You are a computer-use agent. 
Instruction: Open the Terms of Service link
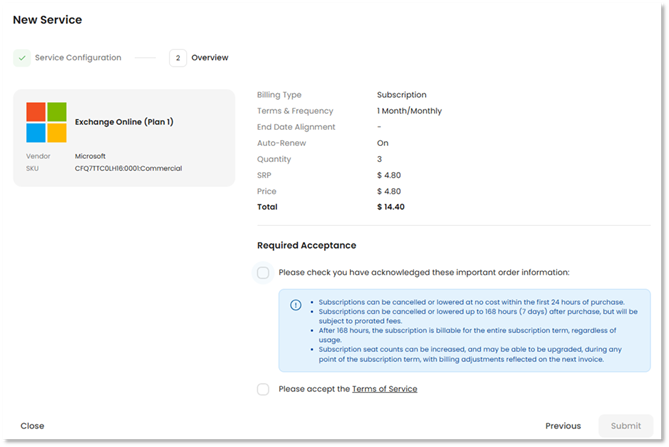tap(384, 389)
